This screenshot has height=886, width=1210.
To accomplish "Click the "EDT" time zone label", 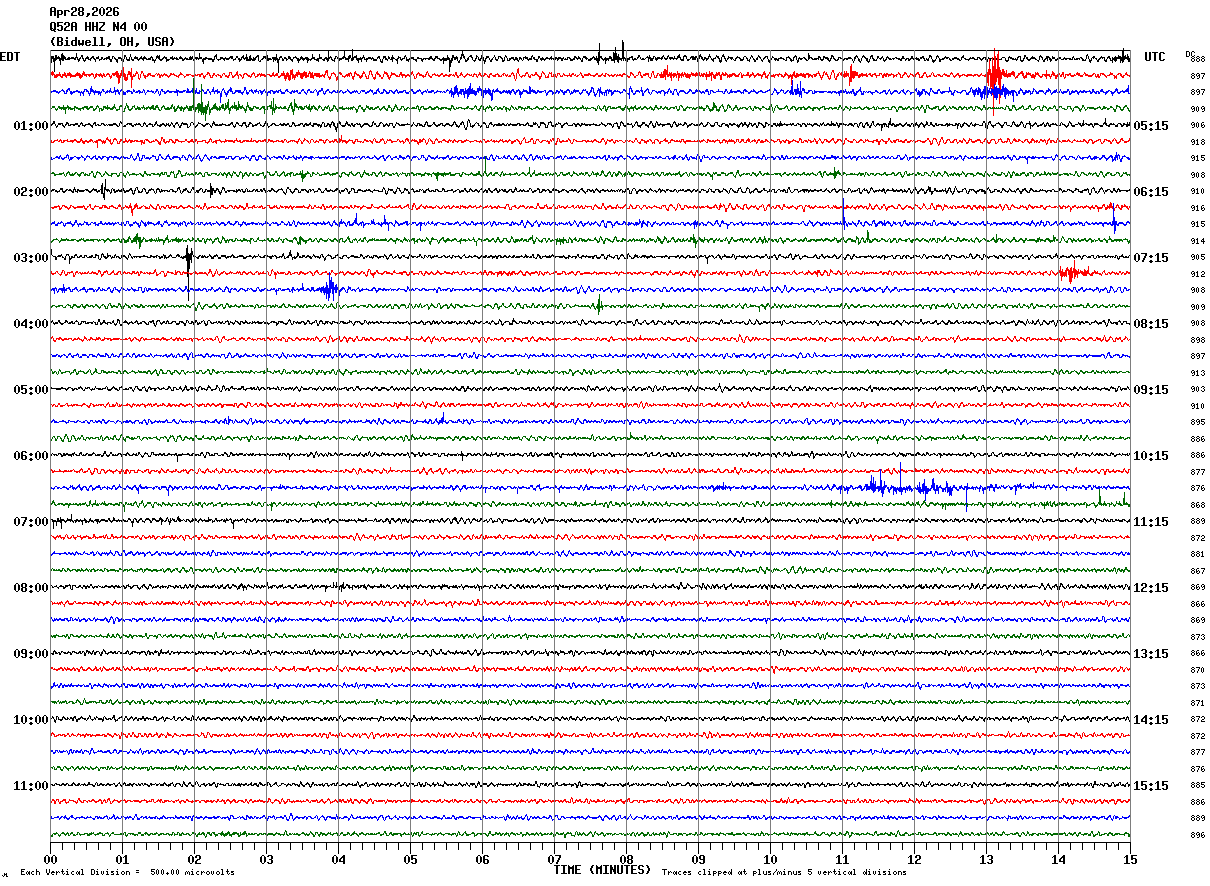I will coord(9,57).
